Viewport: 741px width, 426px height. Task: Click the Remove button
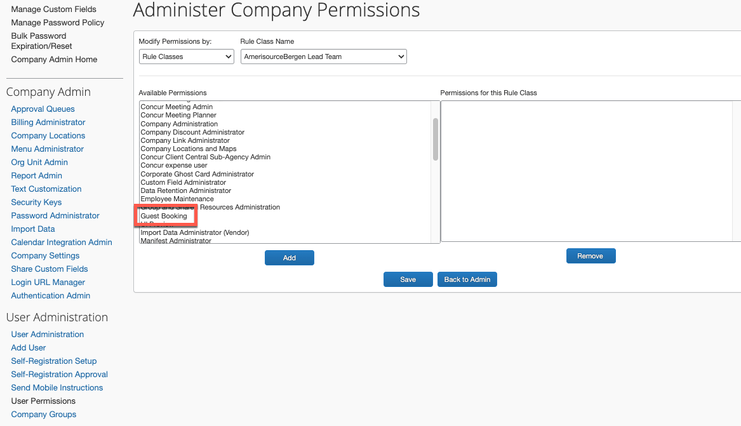click(591, 256)
